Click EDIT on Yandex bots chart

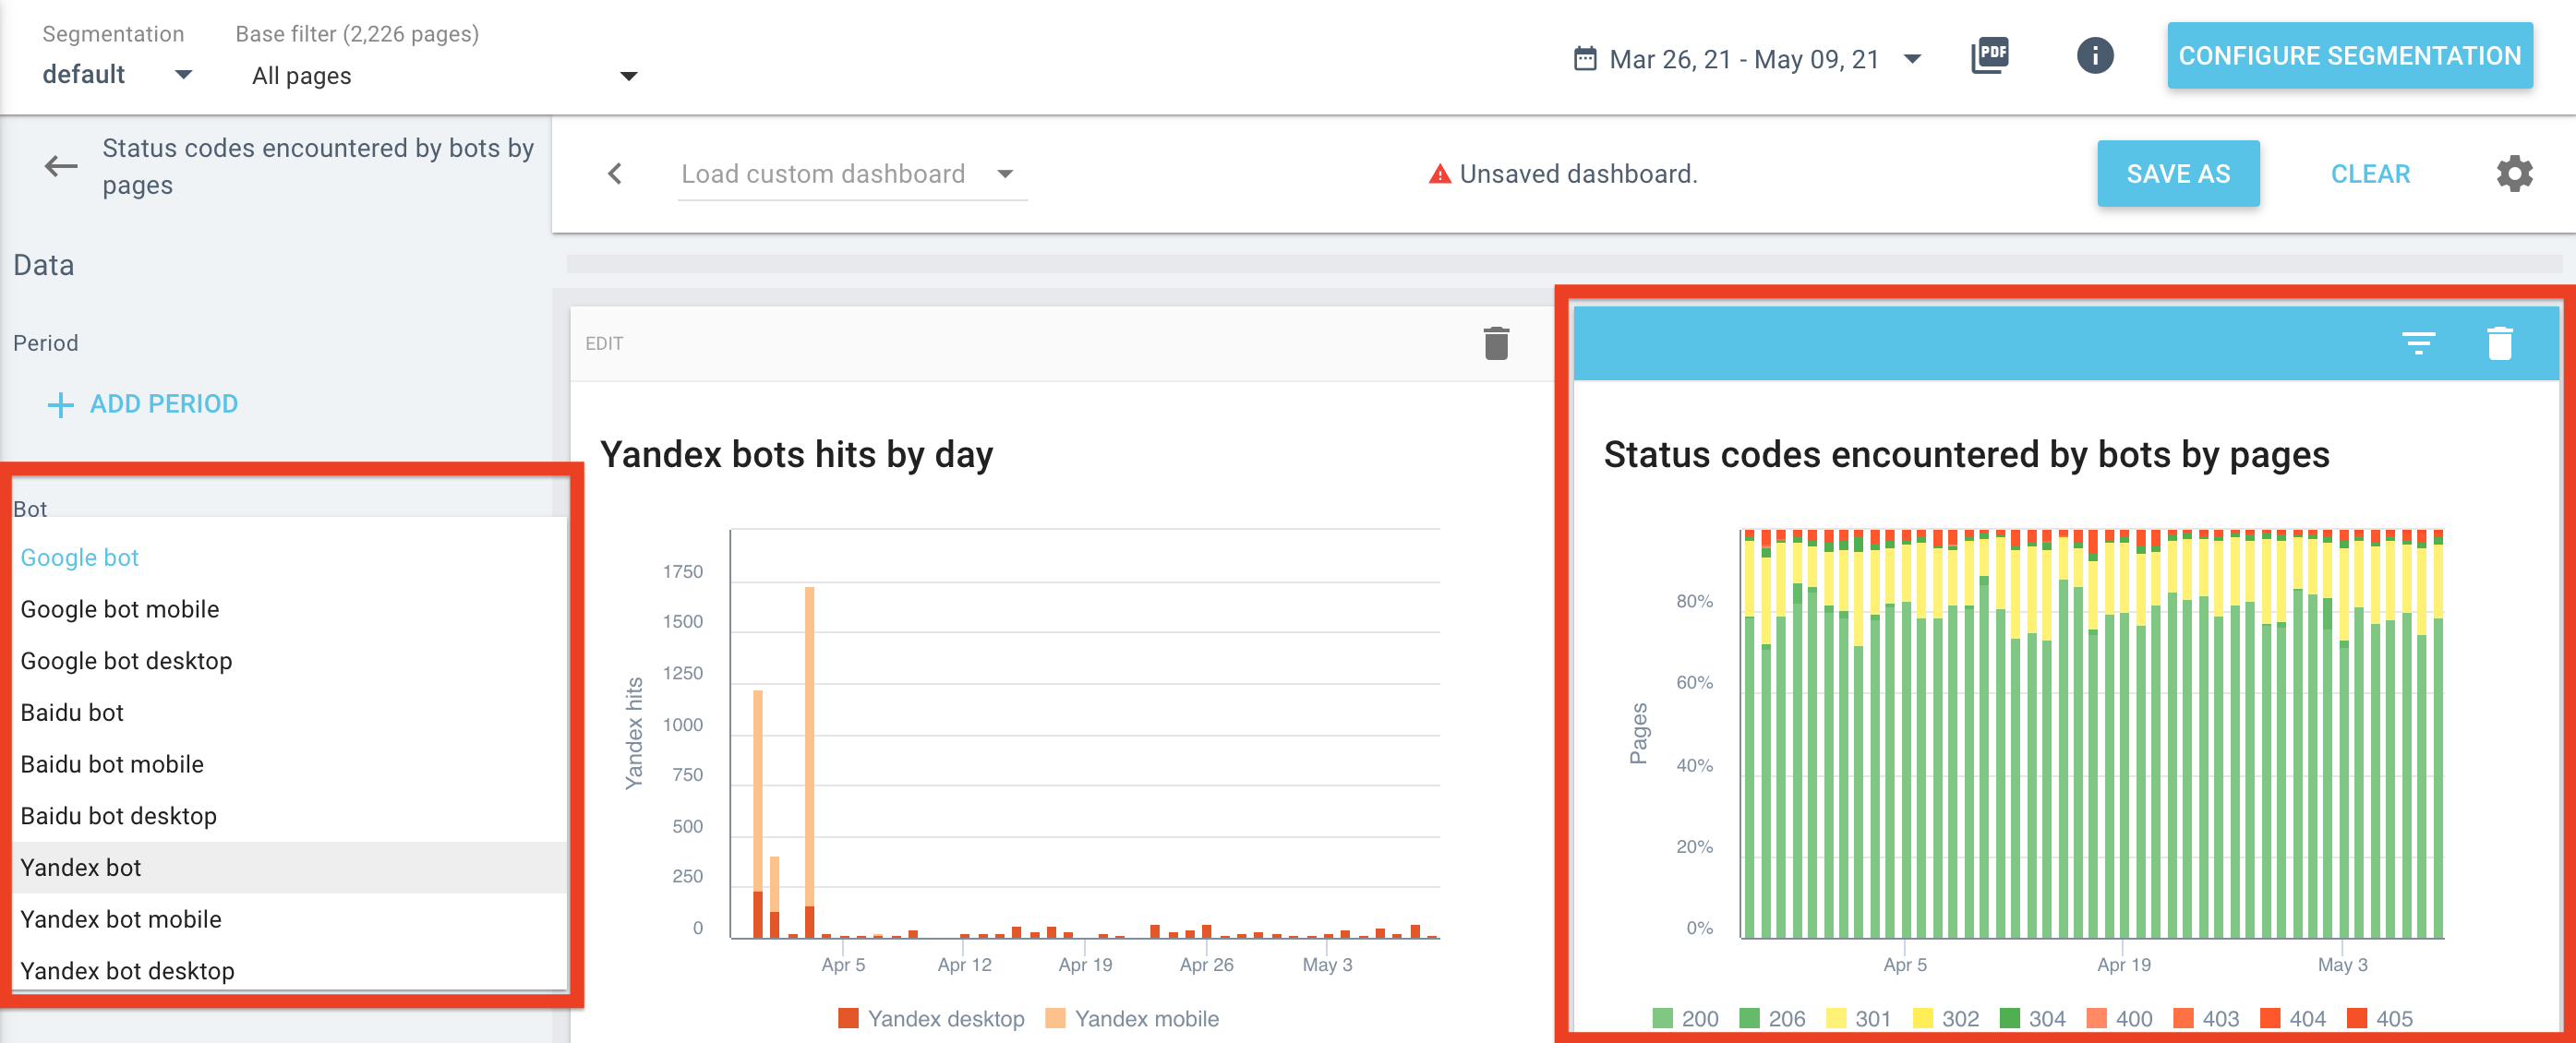click(x=603, y=343)
